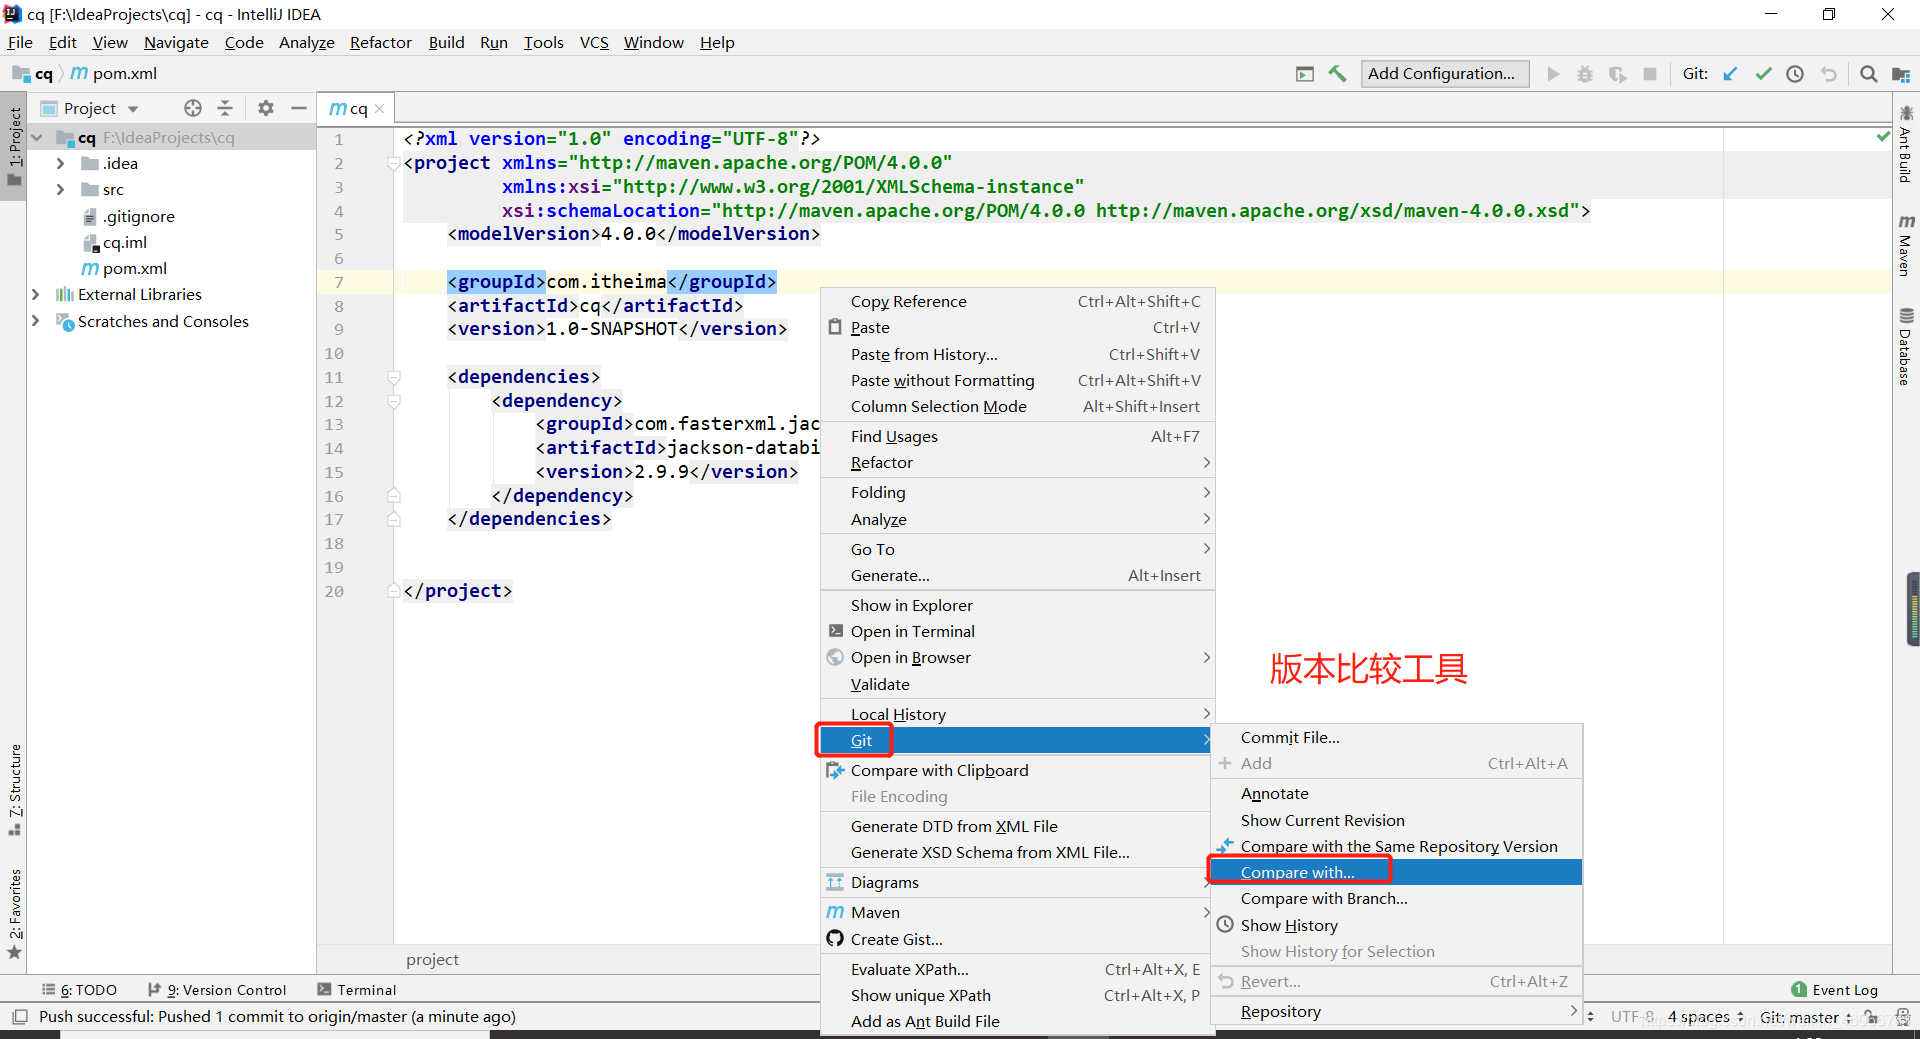Click the tool windows toggle icon bottom-left

(19, 1017)
